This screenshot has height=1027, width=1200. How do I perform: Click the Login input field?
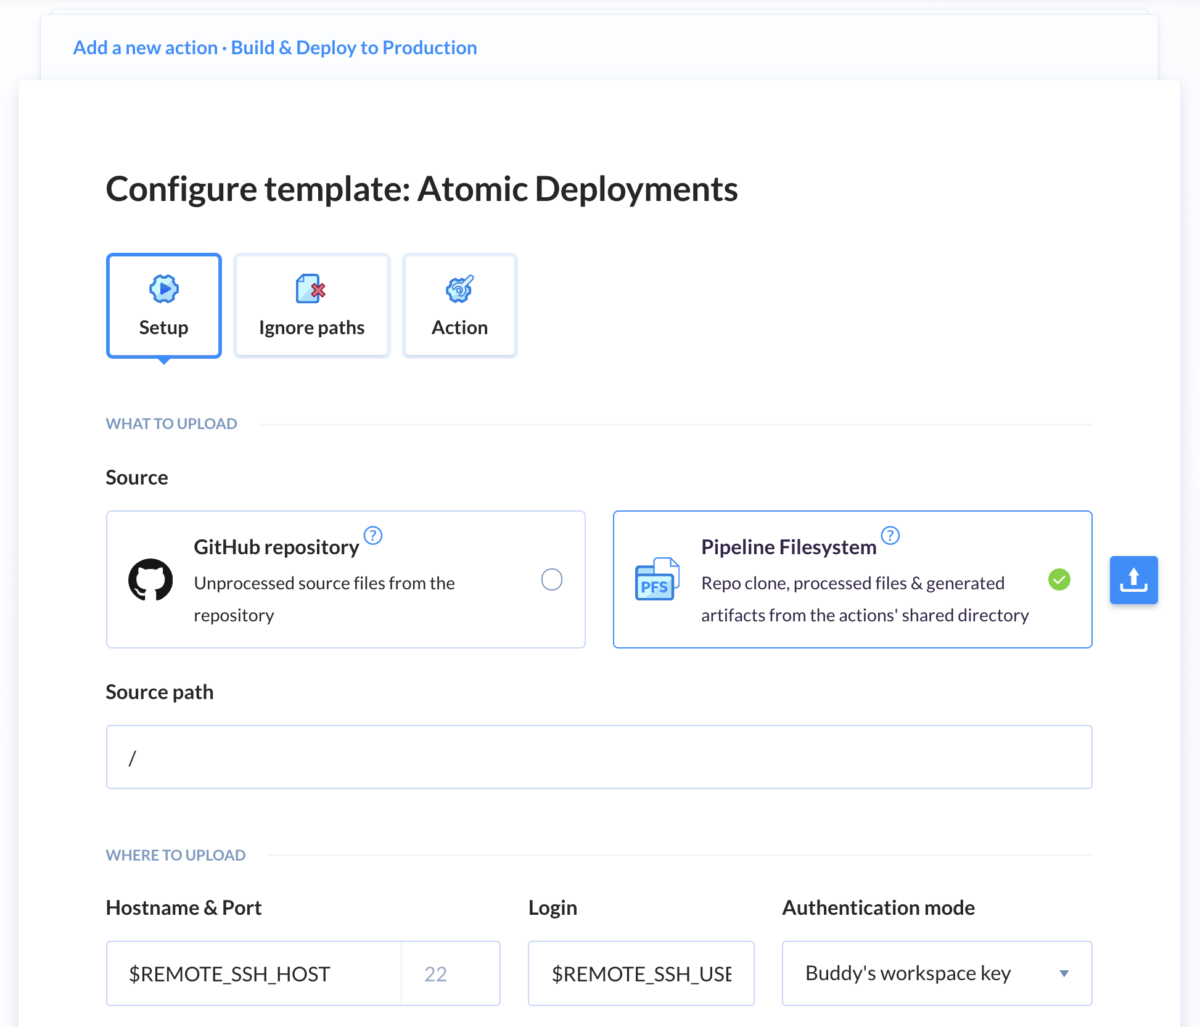[641, 973]
